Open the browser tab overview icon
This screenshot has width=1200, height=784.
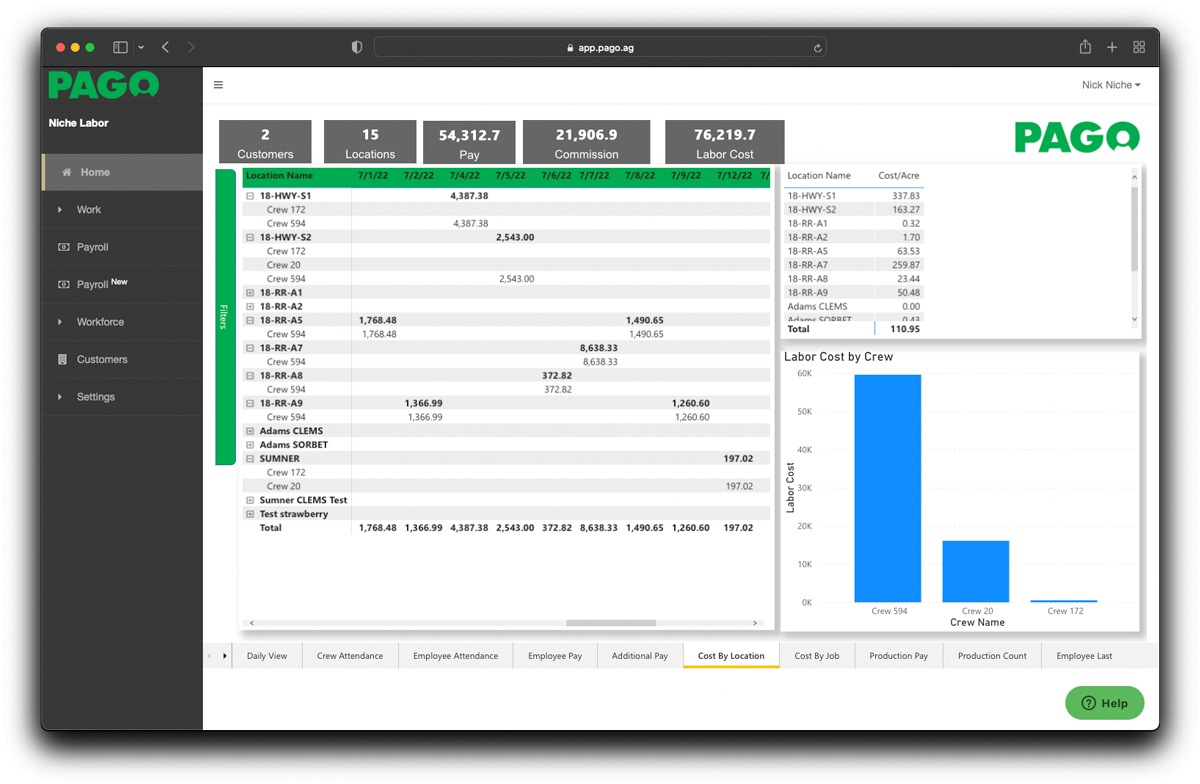click(x=1139, y=47)
